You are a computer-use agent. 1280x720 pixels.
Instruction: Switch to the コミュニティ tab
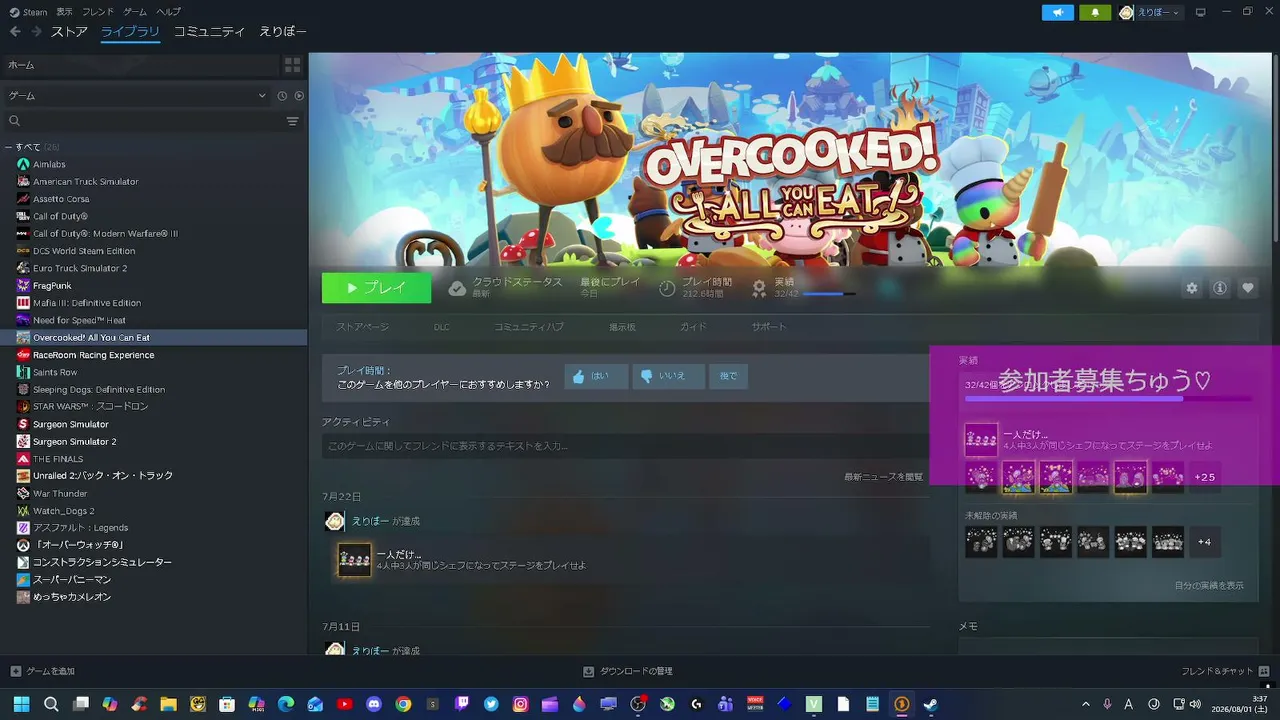pyautogui.click(x=209, y=32)
